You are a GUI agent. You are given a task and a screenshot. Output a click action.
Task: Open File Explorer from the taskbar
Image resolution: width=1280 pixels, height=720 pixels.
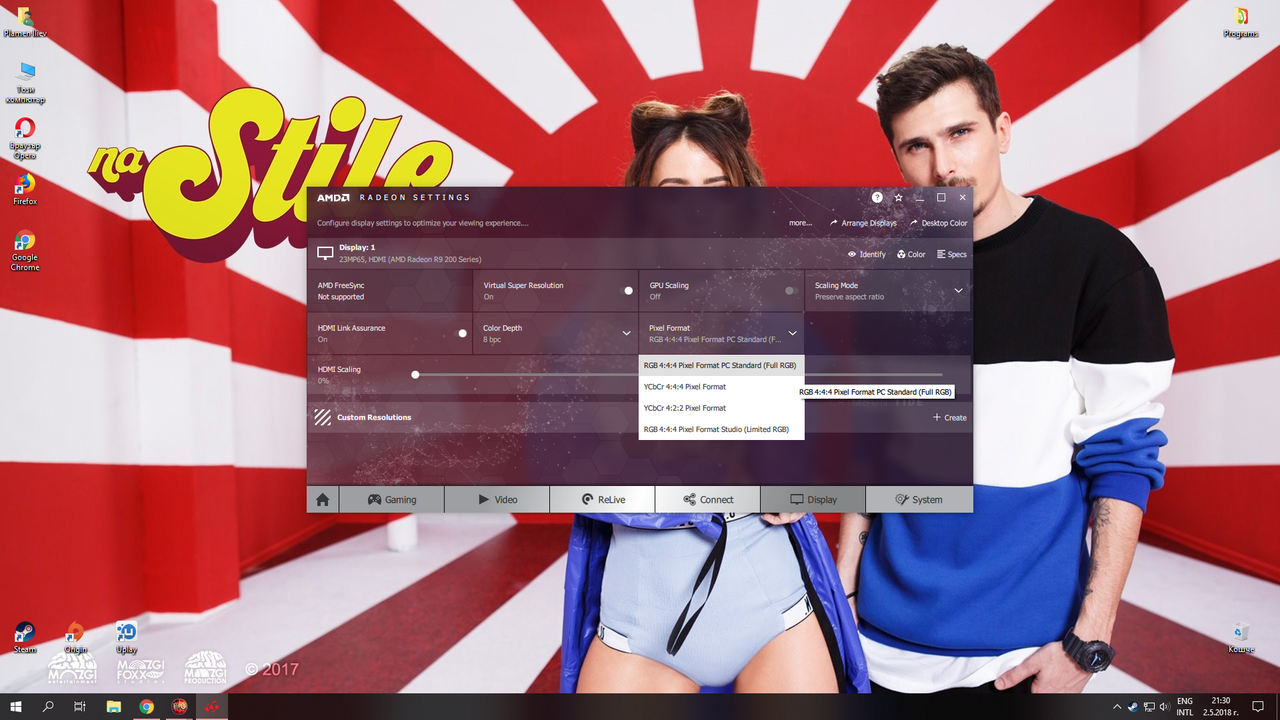click(114, 706)
